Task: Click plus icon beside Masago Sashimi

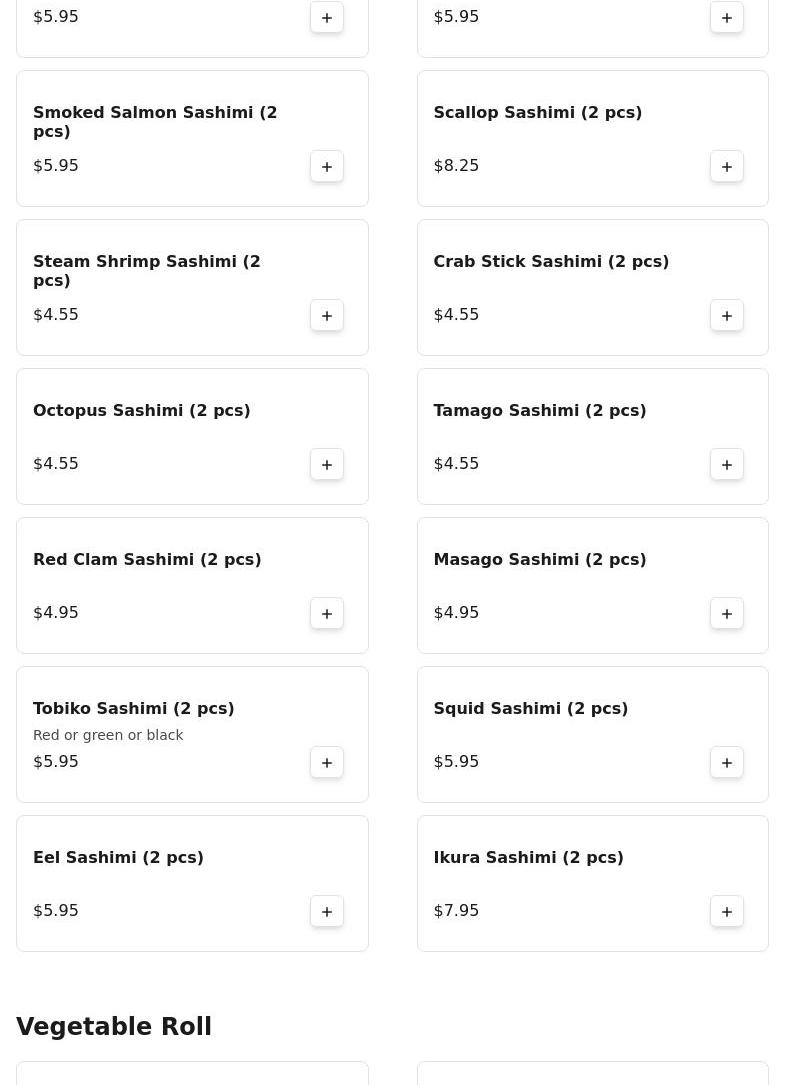Action: [x=727, y=613]
